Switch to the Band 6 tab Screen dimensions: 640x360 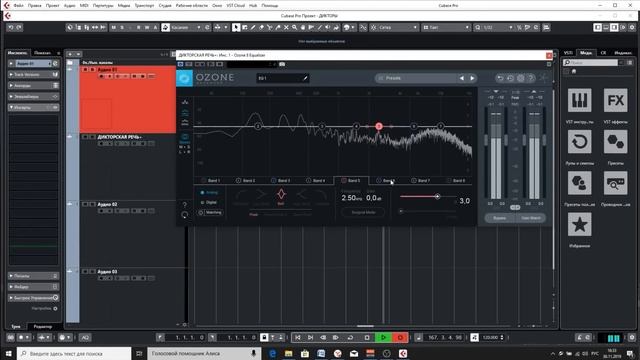click(x=386, y=180)
